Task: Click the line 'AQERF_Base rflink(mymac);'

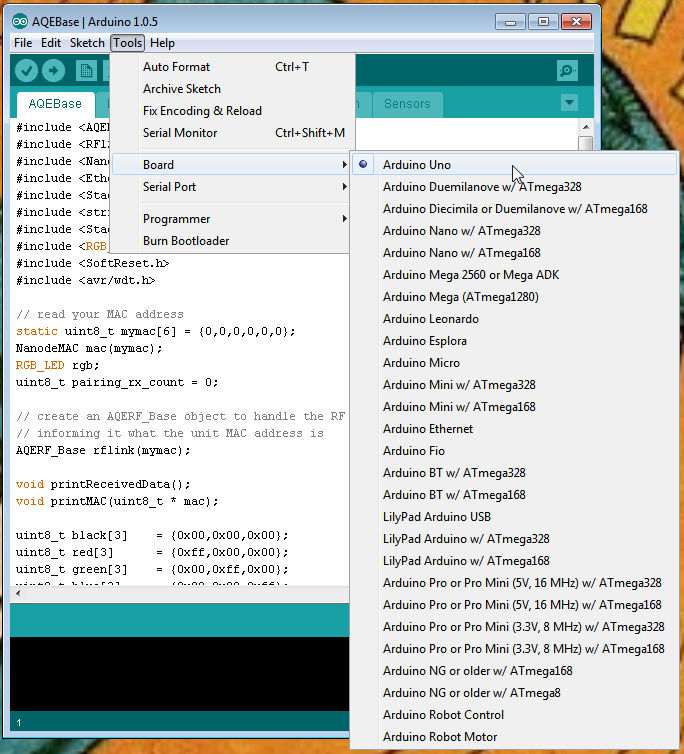Action: point(103,451)
